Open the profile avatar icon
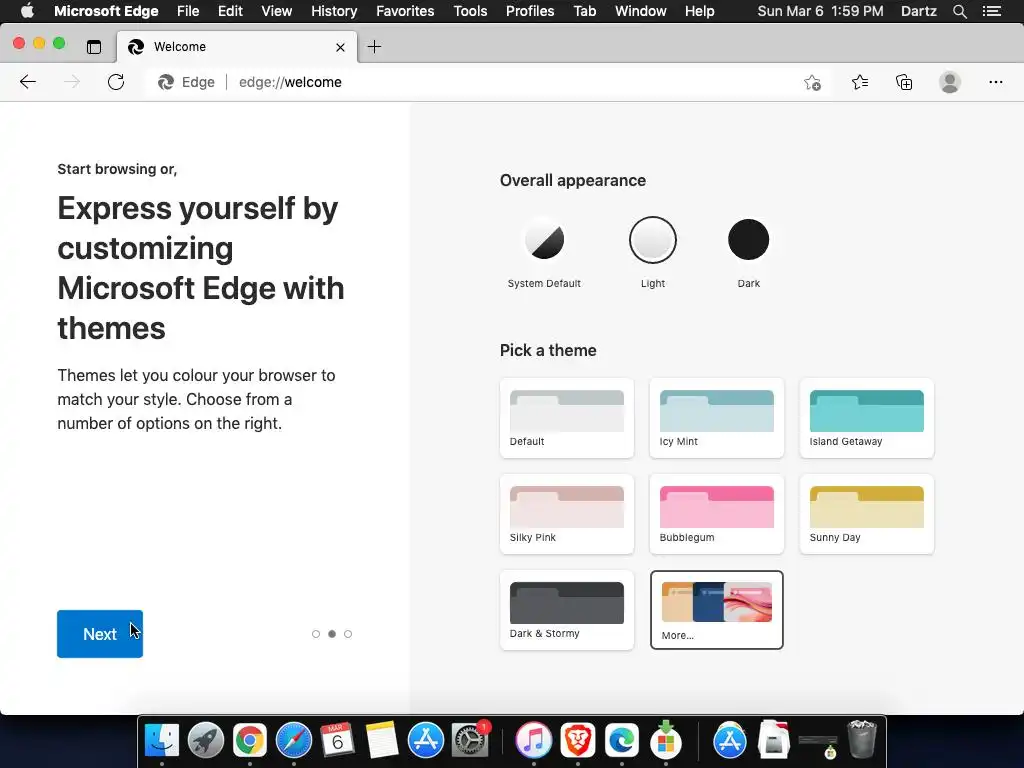1024x768 pixels. [x=950, y=82]
